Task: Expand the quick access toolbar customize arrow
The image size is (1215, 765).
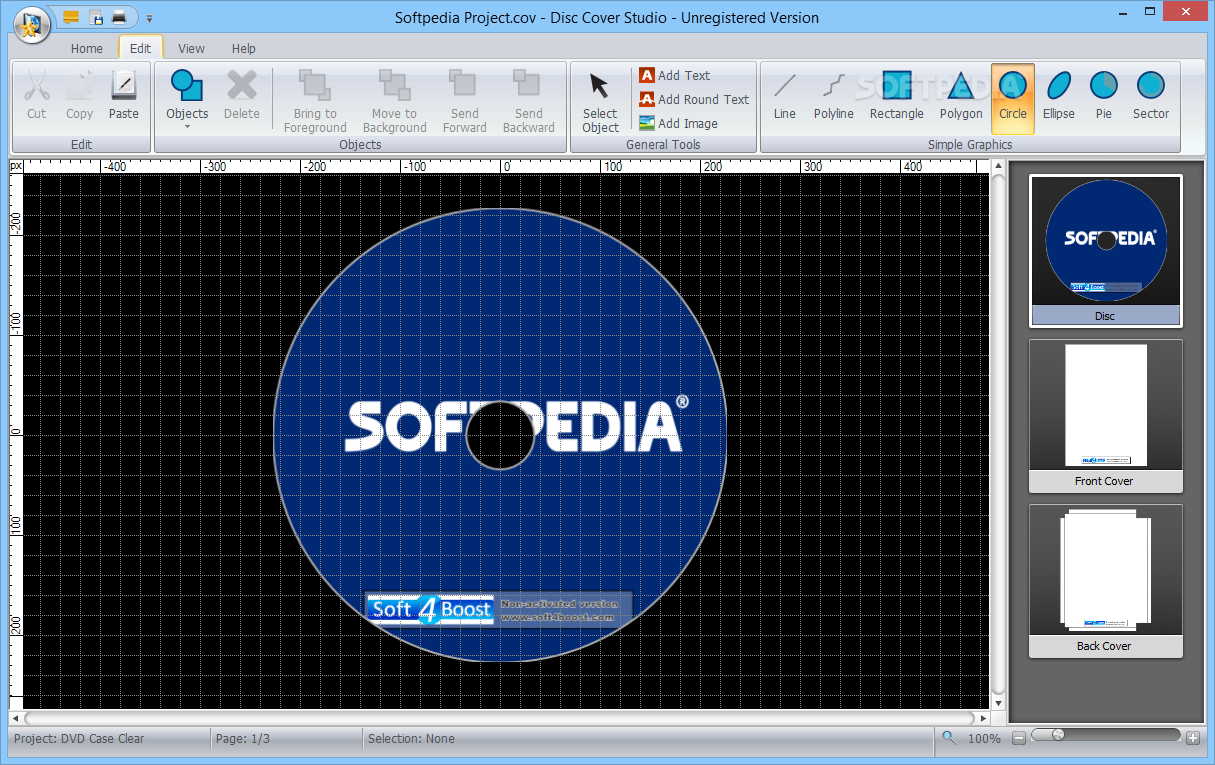Action: point(149,18)
